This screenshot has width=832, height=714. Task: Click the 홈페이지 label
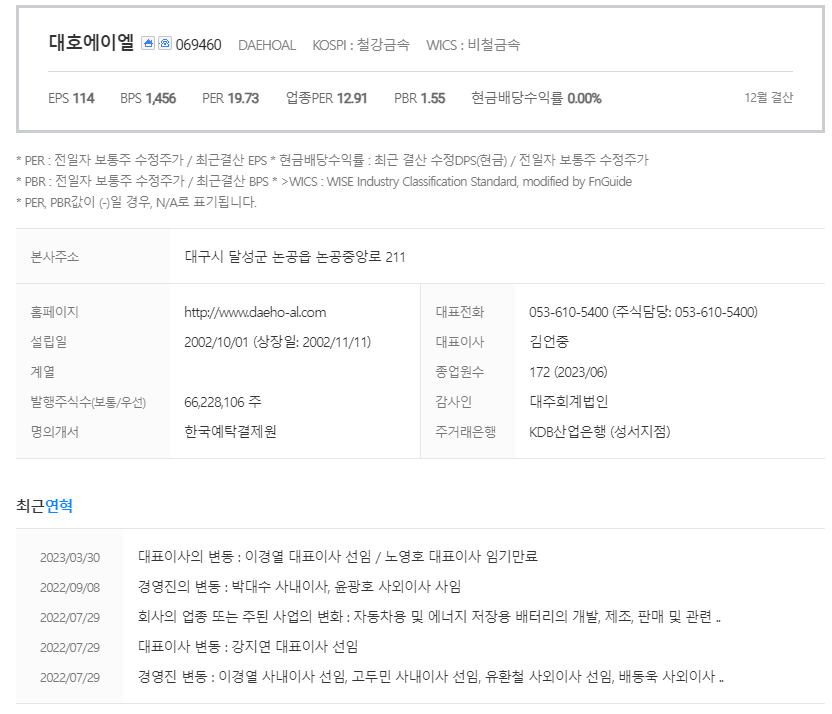tap(55, 312)
